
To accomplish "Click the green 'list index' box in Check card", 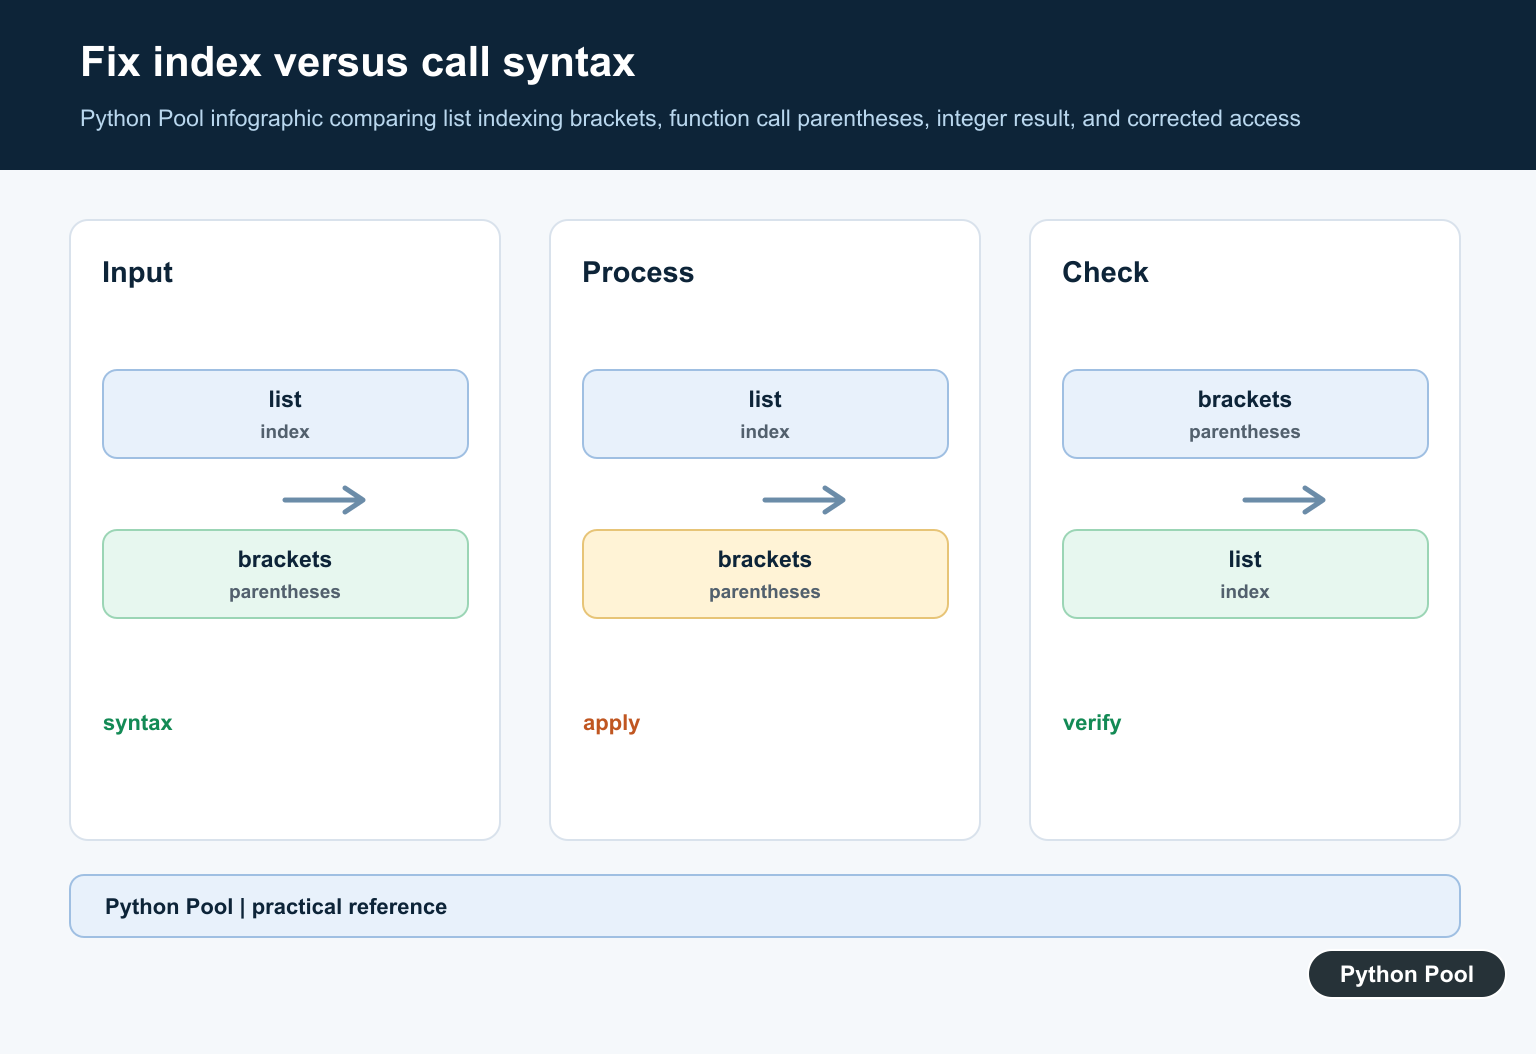I will tap(1245, 574).
